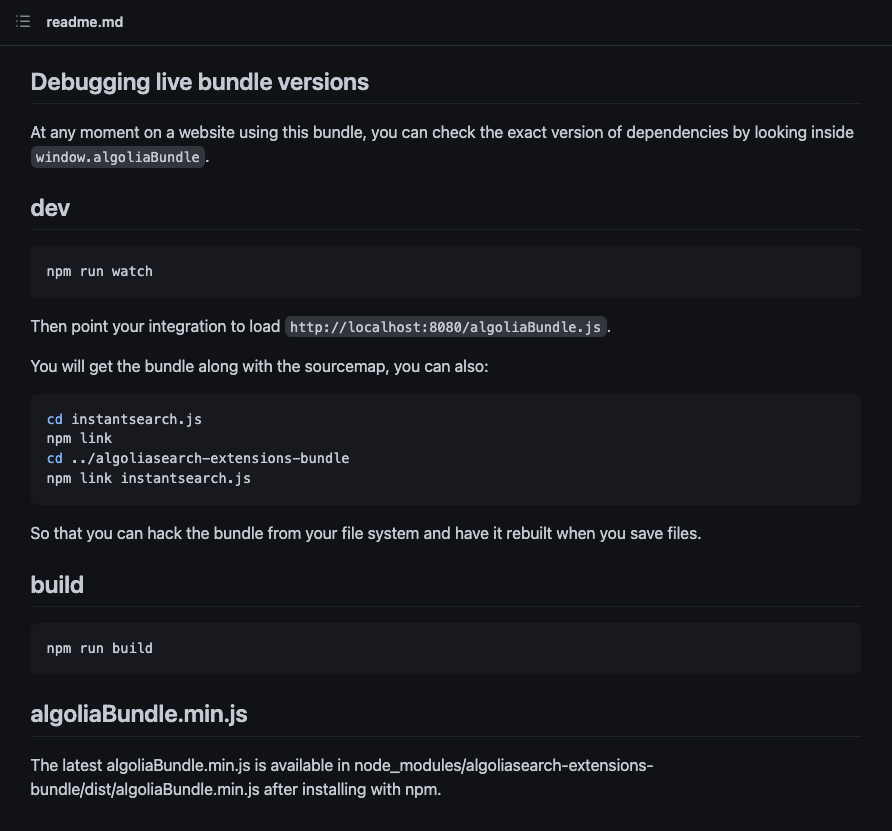
Task: Click the sourcemap paragraph text
Action: pos(259,366)
